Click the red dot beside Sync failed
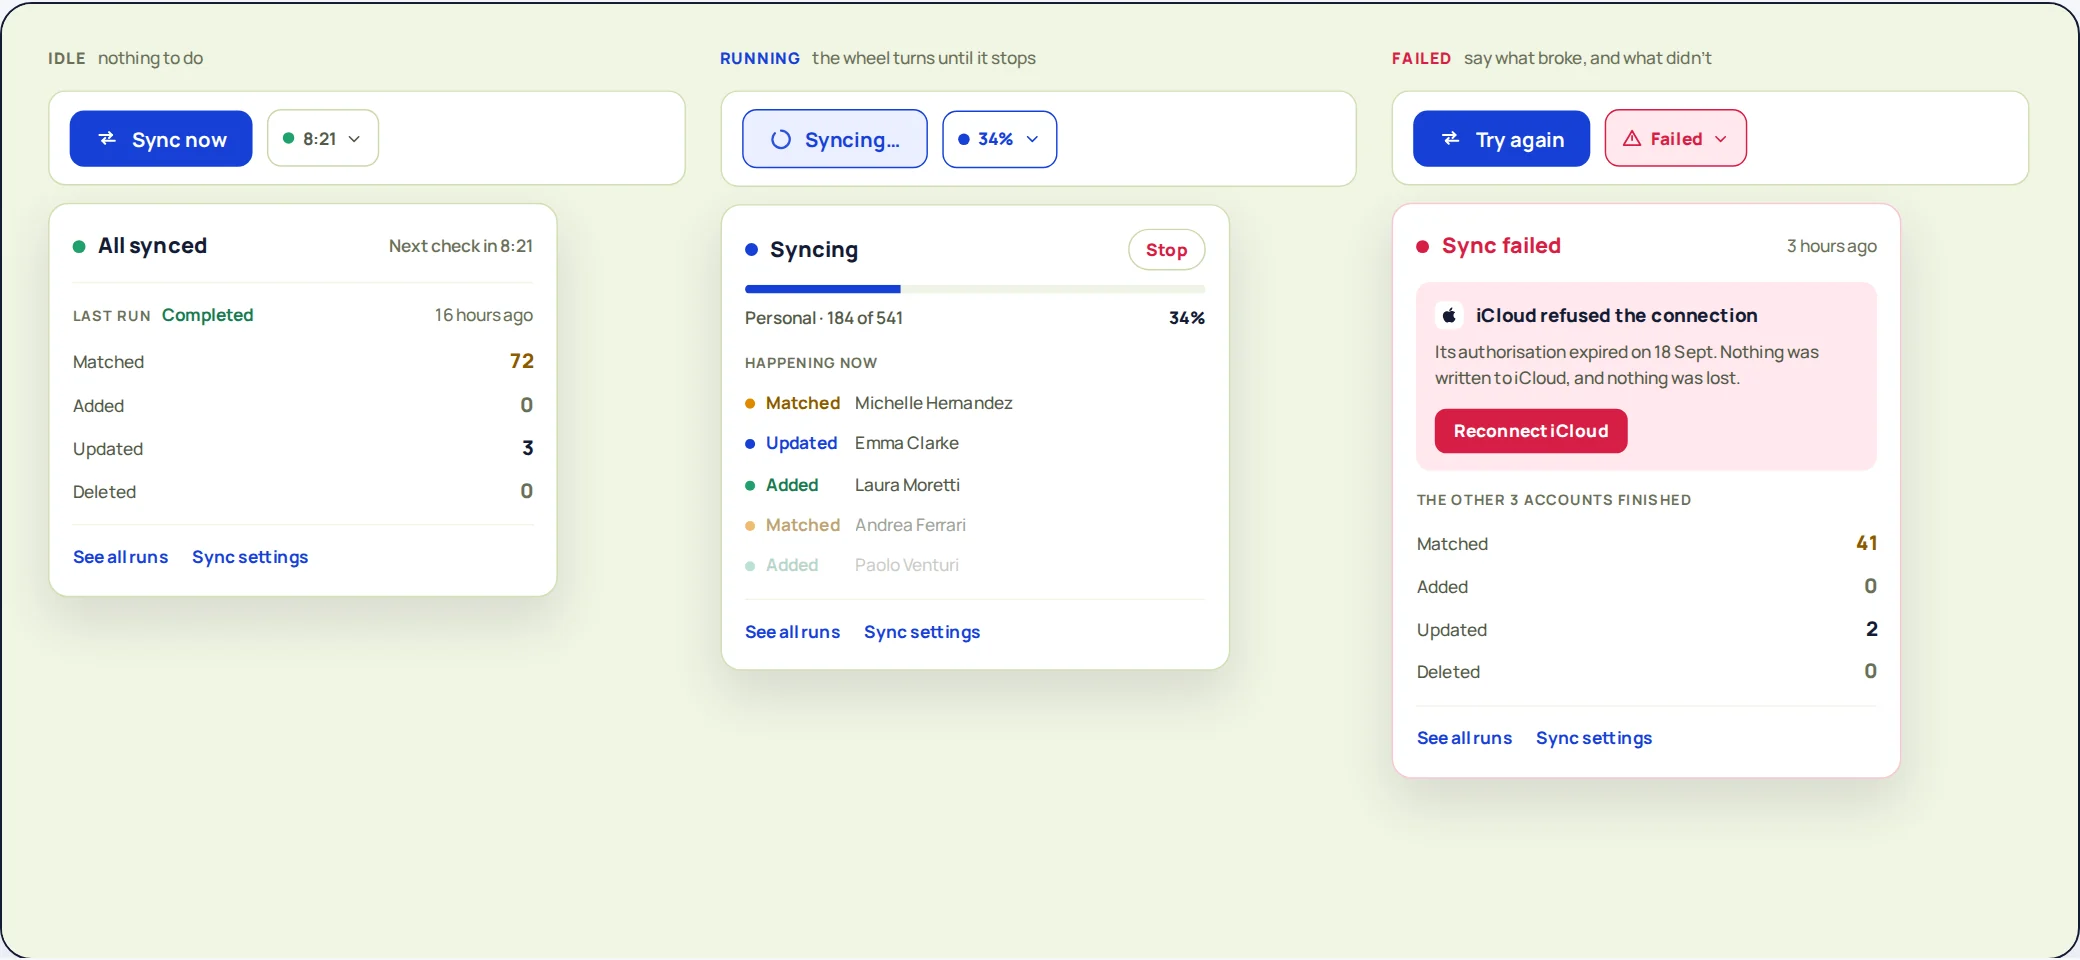2080x960 pixels. (x=1423, y=247)
